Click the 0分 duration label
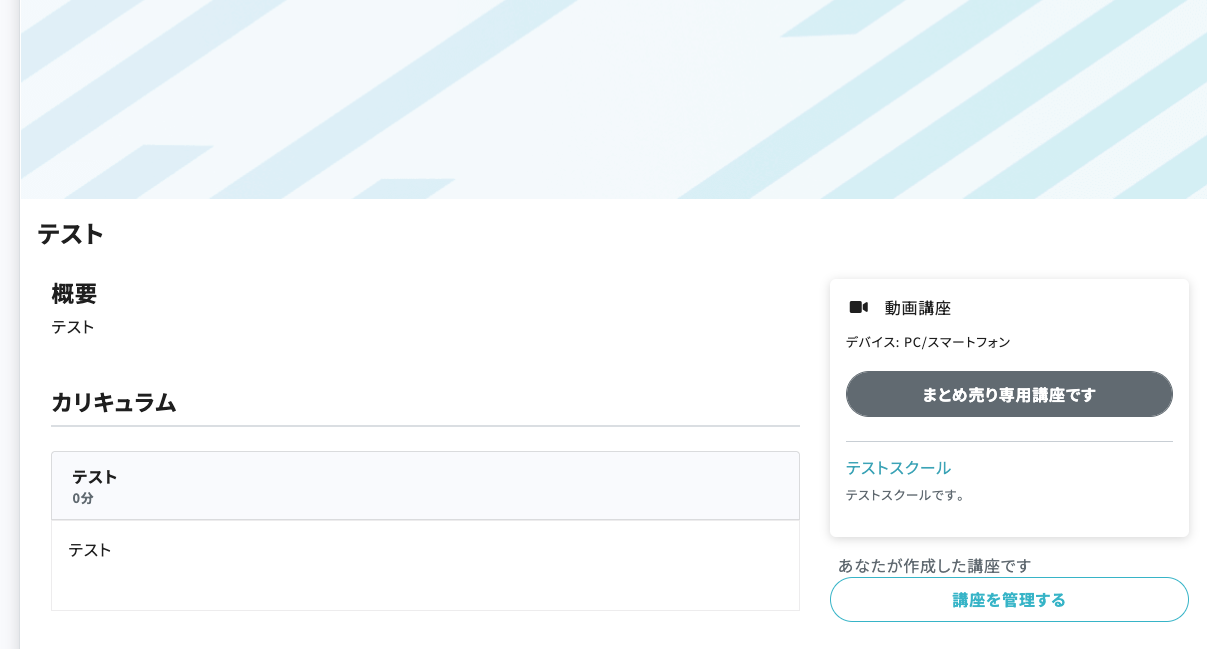 pyautogui.click(x=83, y=498)
